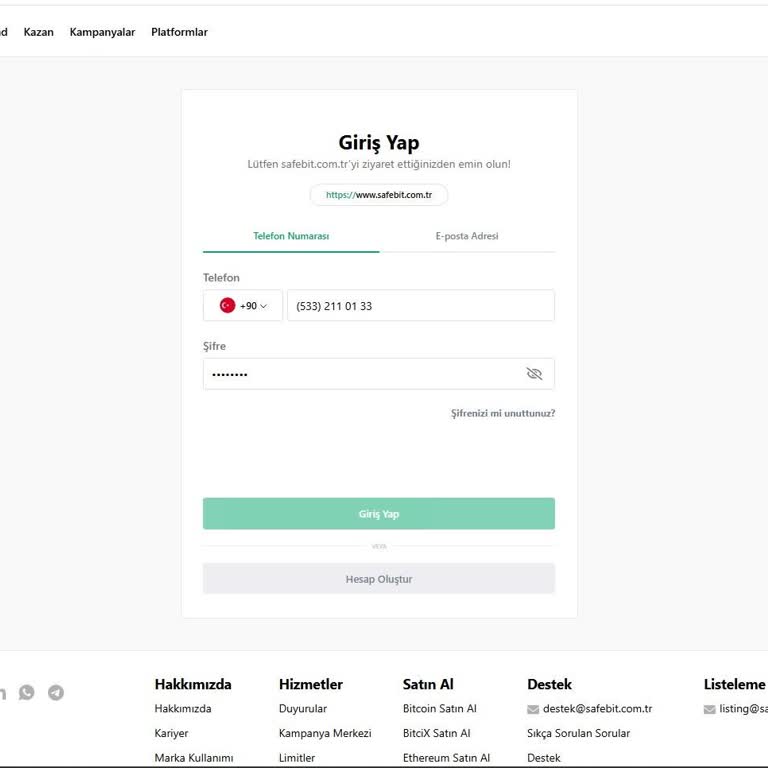Open the Telegram social icon
768x768 pixels.
(x=56, y=692)
